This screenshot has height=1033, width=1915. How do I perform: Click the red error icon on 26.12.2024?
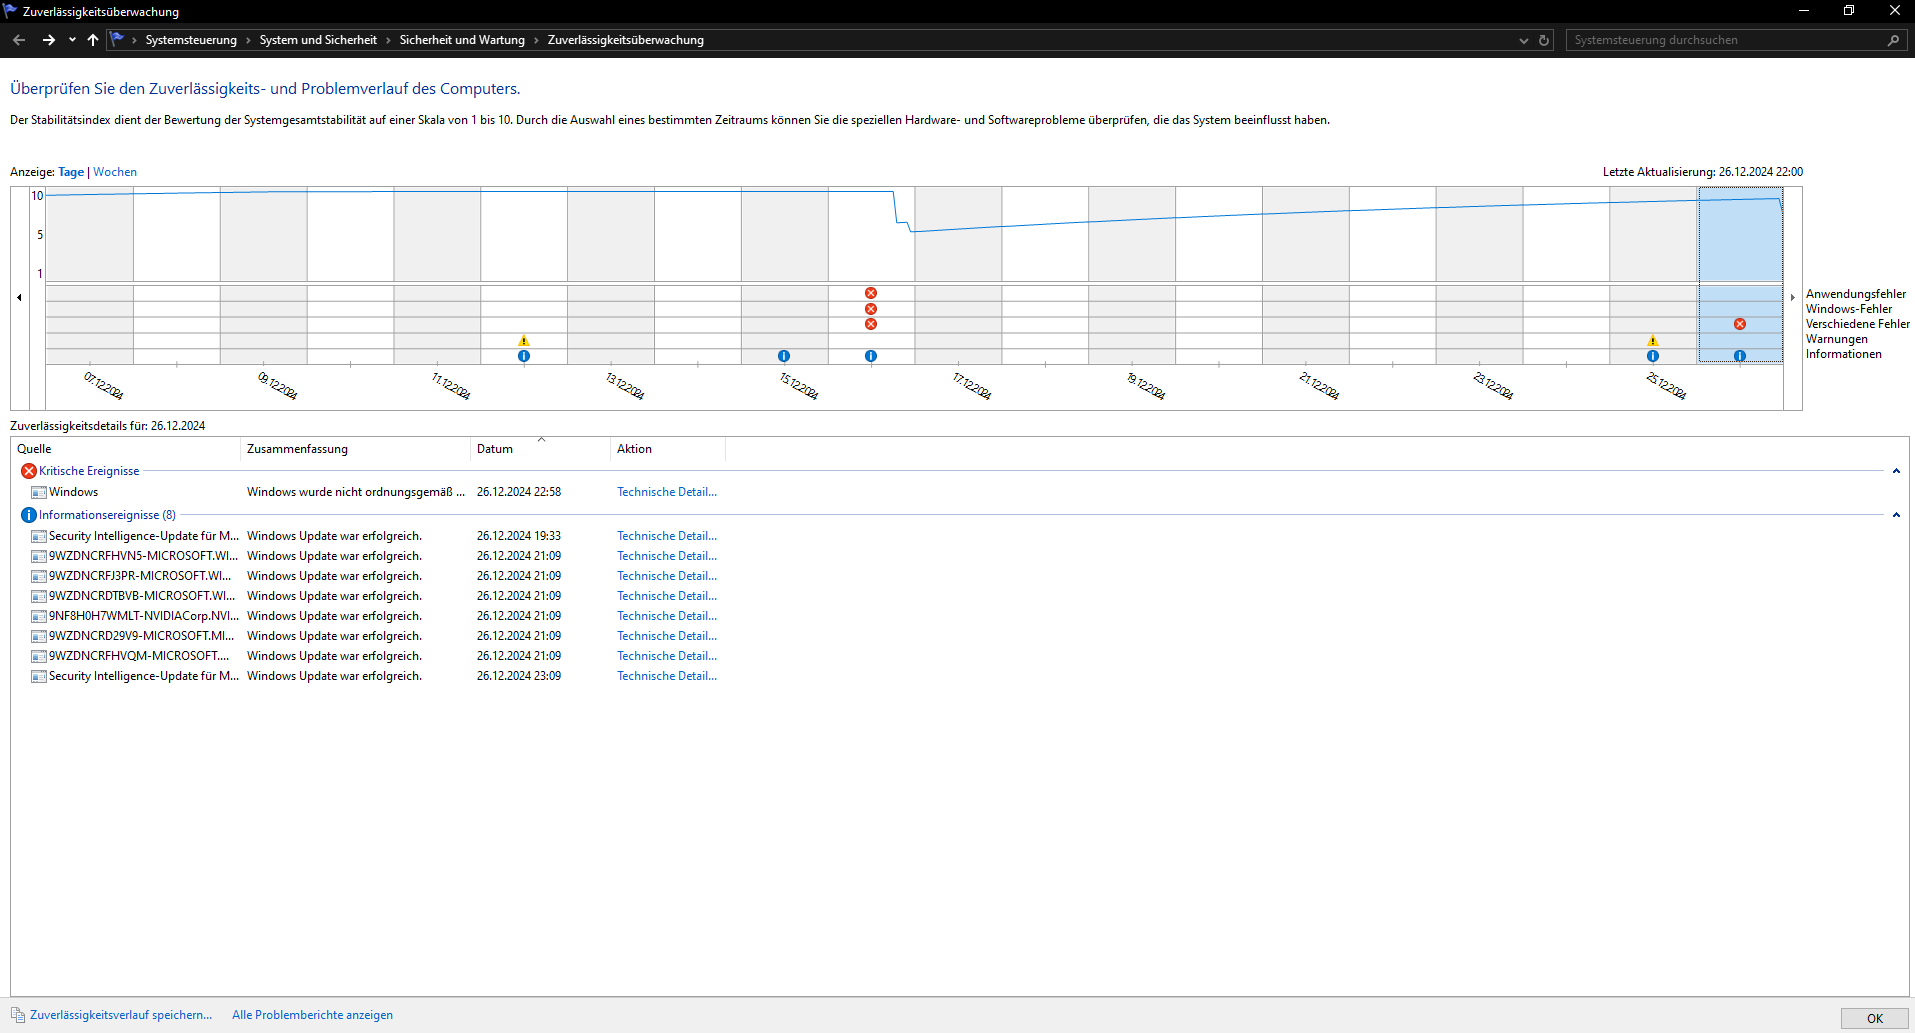[1740, 324]
